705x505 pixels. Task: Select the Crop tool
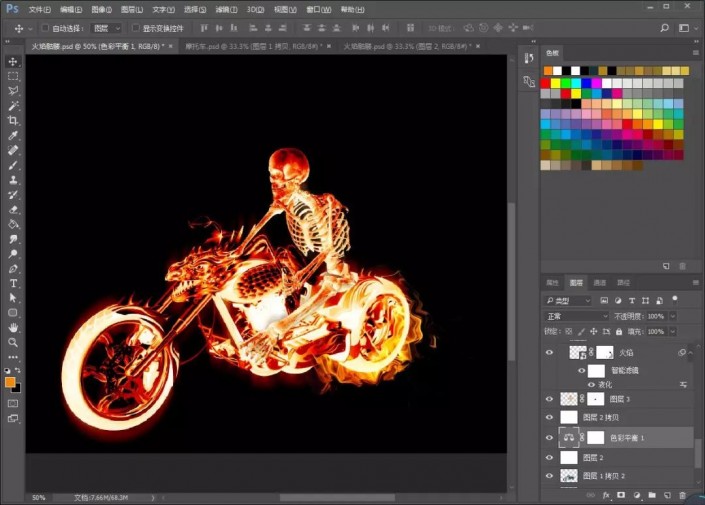tap(13, 121)
